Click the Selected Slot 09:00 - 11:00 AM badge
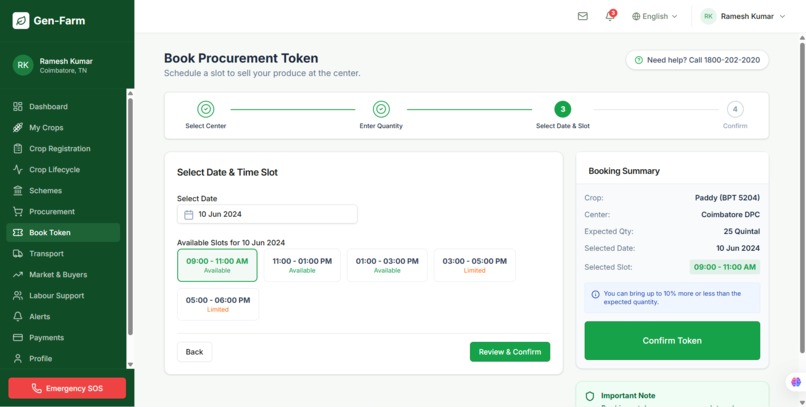Viewport: 806px width, 407px height. (725, 267)
